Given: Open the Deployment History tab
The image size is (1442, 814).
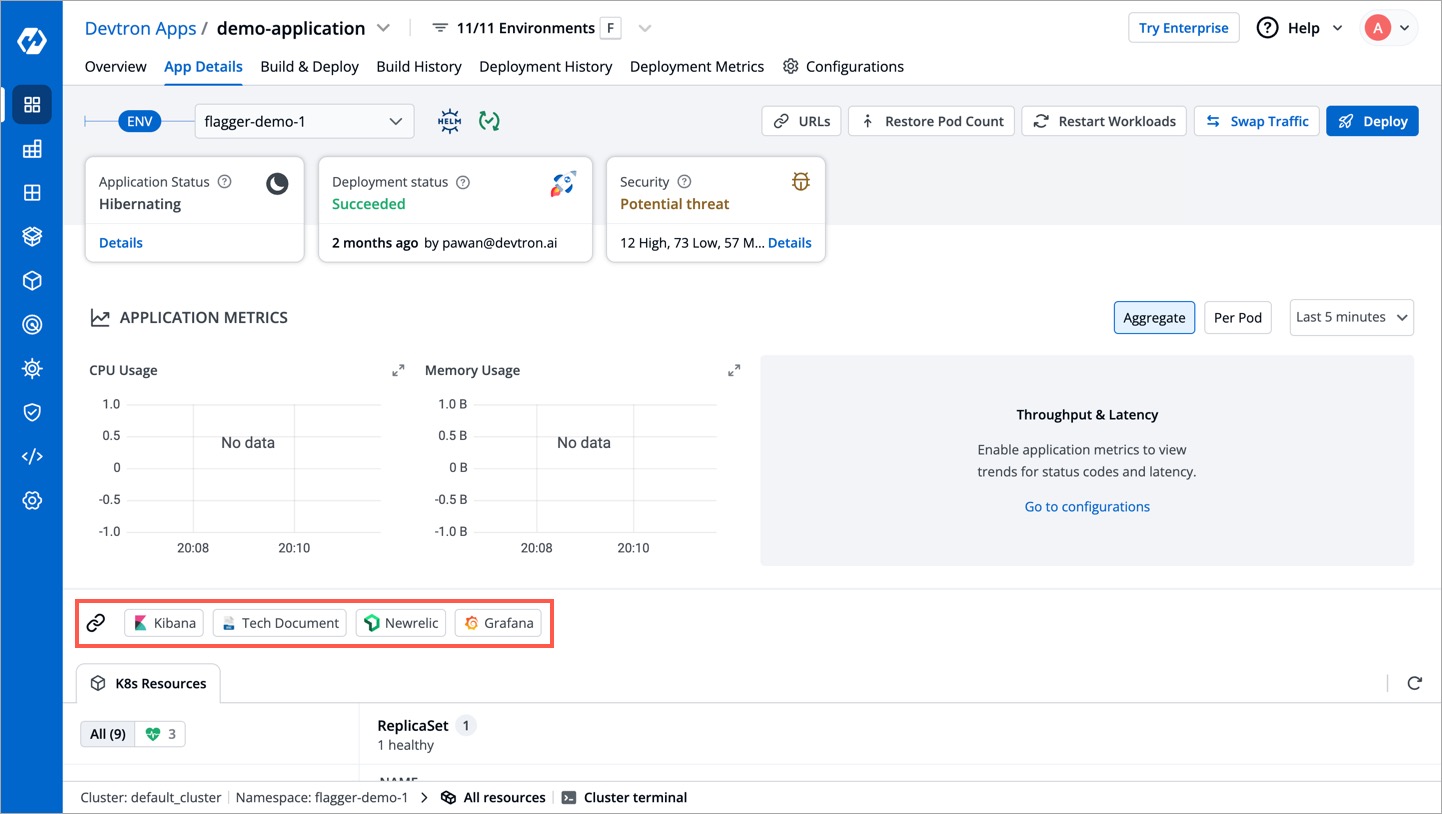Looking at the screenshot, I should pyautogui.click(x=545, y=66).
